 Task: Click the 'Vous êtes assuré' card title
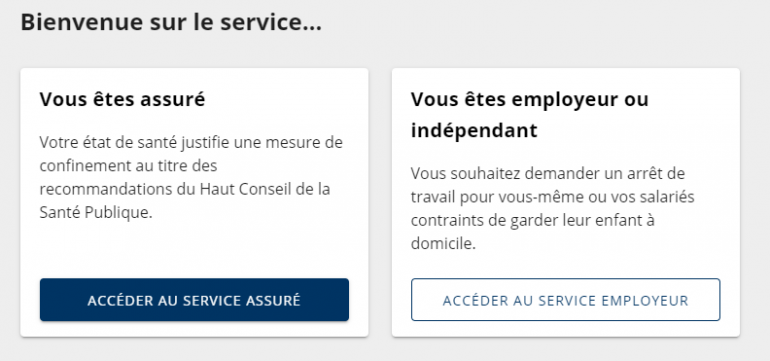coord(122,99)
